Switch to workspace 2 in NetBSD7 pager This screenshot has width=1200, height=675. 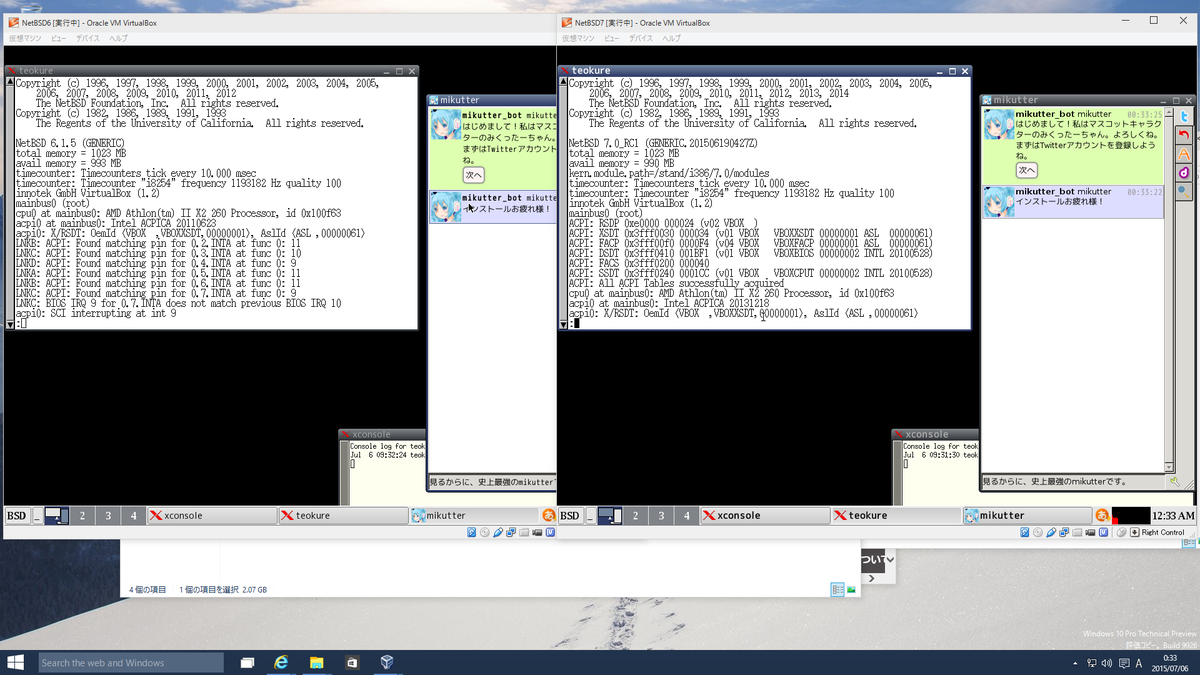point(635,516)
